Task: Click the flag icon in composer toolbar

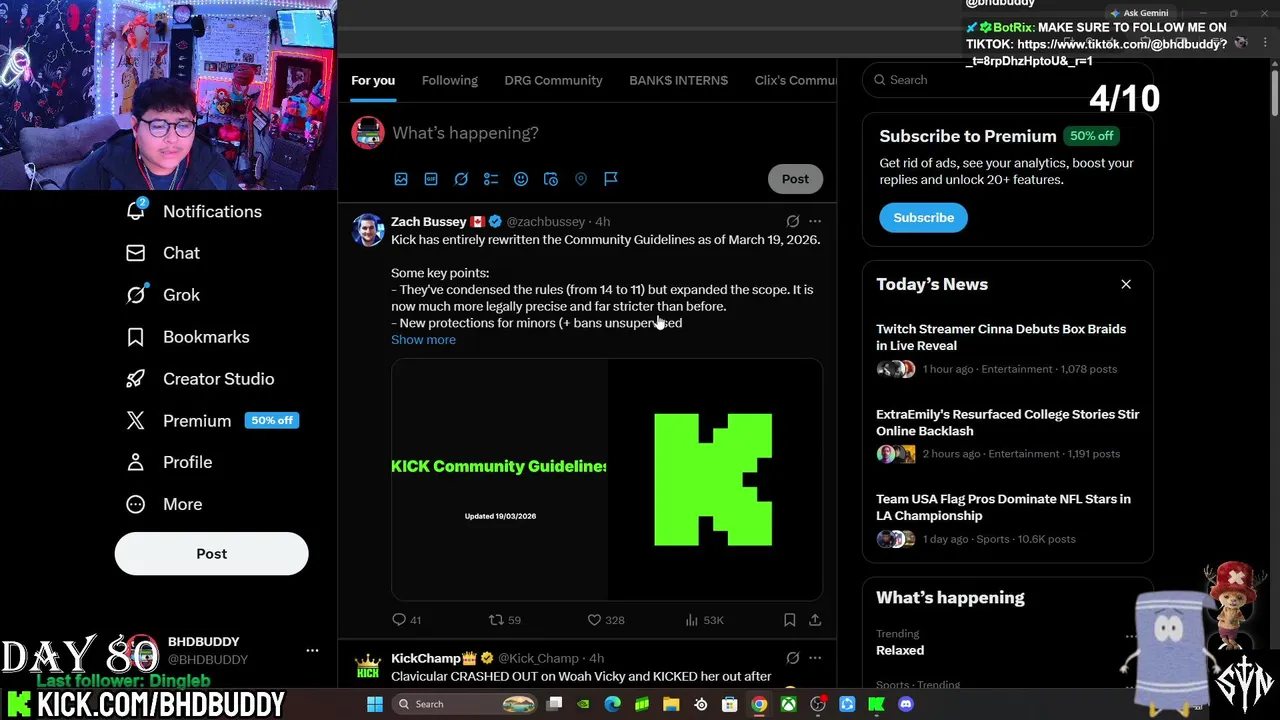Action: 611,179
